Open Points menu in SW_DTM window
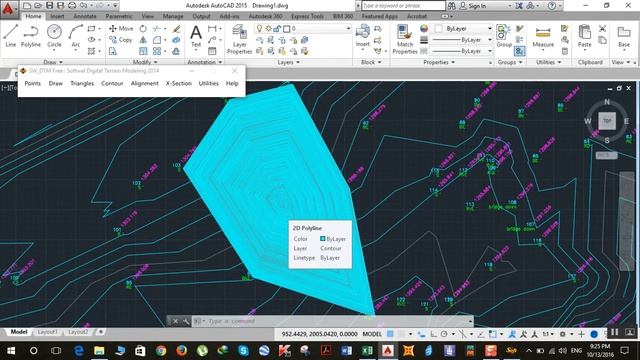 (x=33, y=83)
